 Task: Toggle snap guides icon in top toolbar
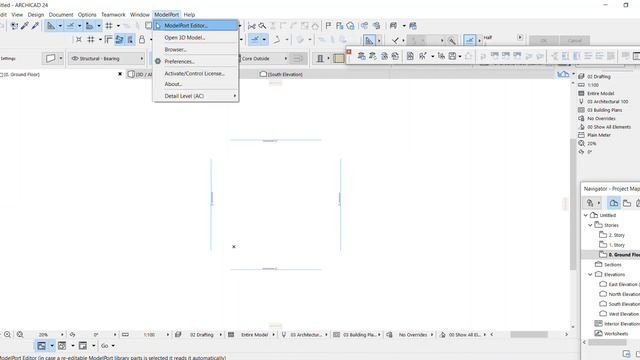click(x=71, y=26)
